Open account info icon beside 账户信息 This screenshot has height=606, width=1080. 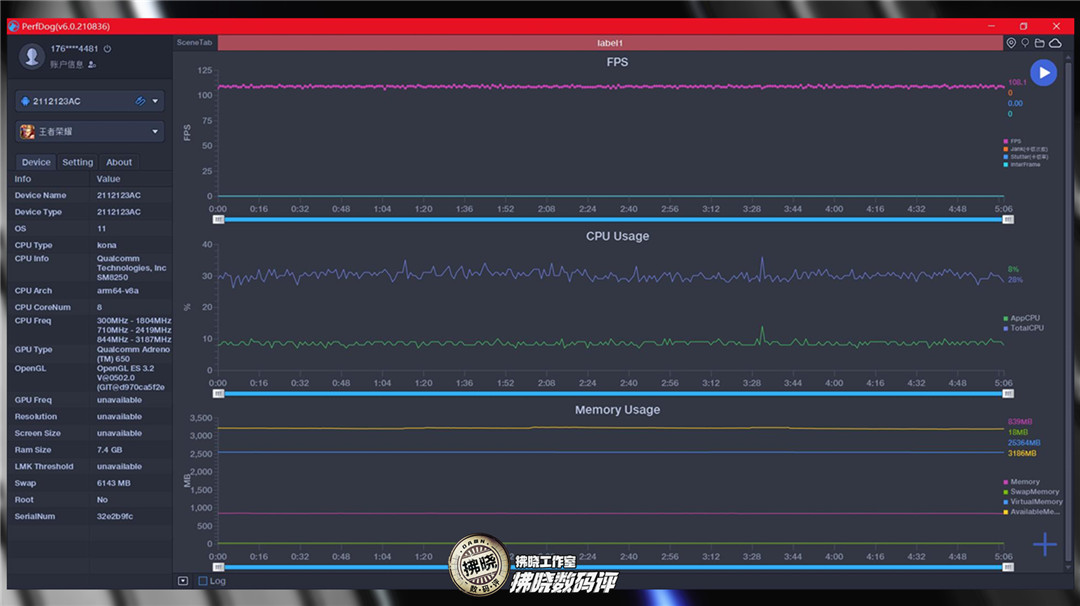[x=92, y=65]
